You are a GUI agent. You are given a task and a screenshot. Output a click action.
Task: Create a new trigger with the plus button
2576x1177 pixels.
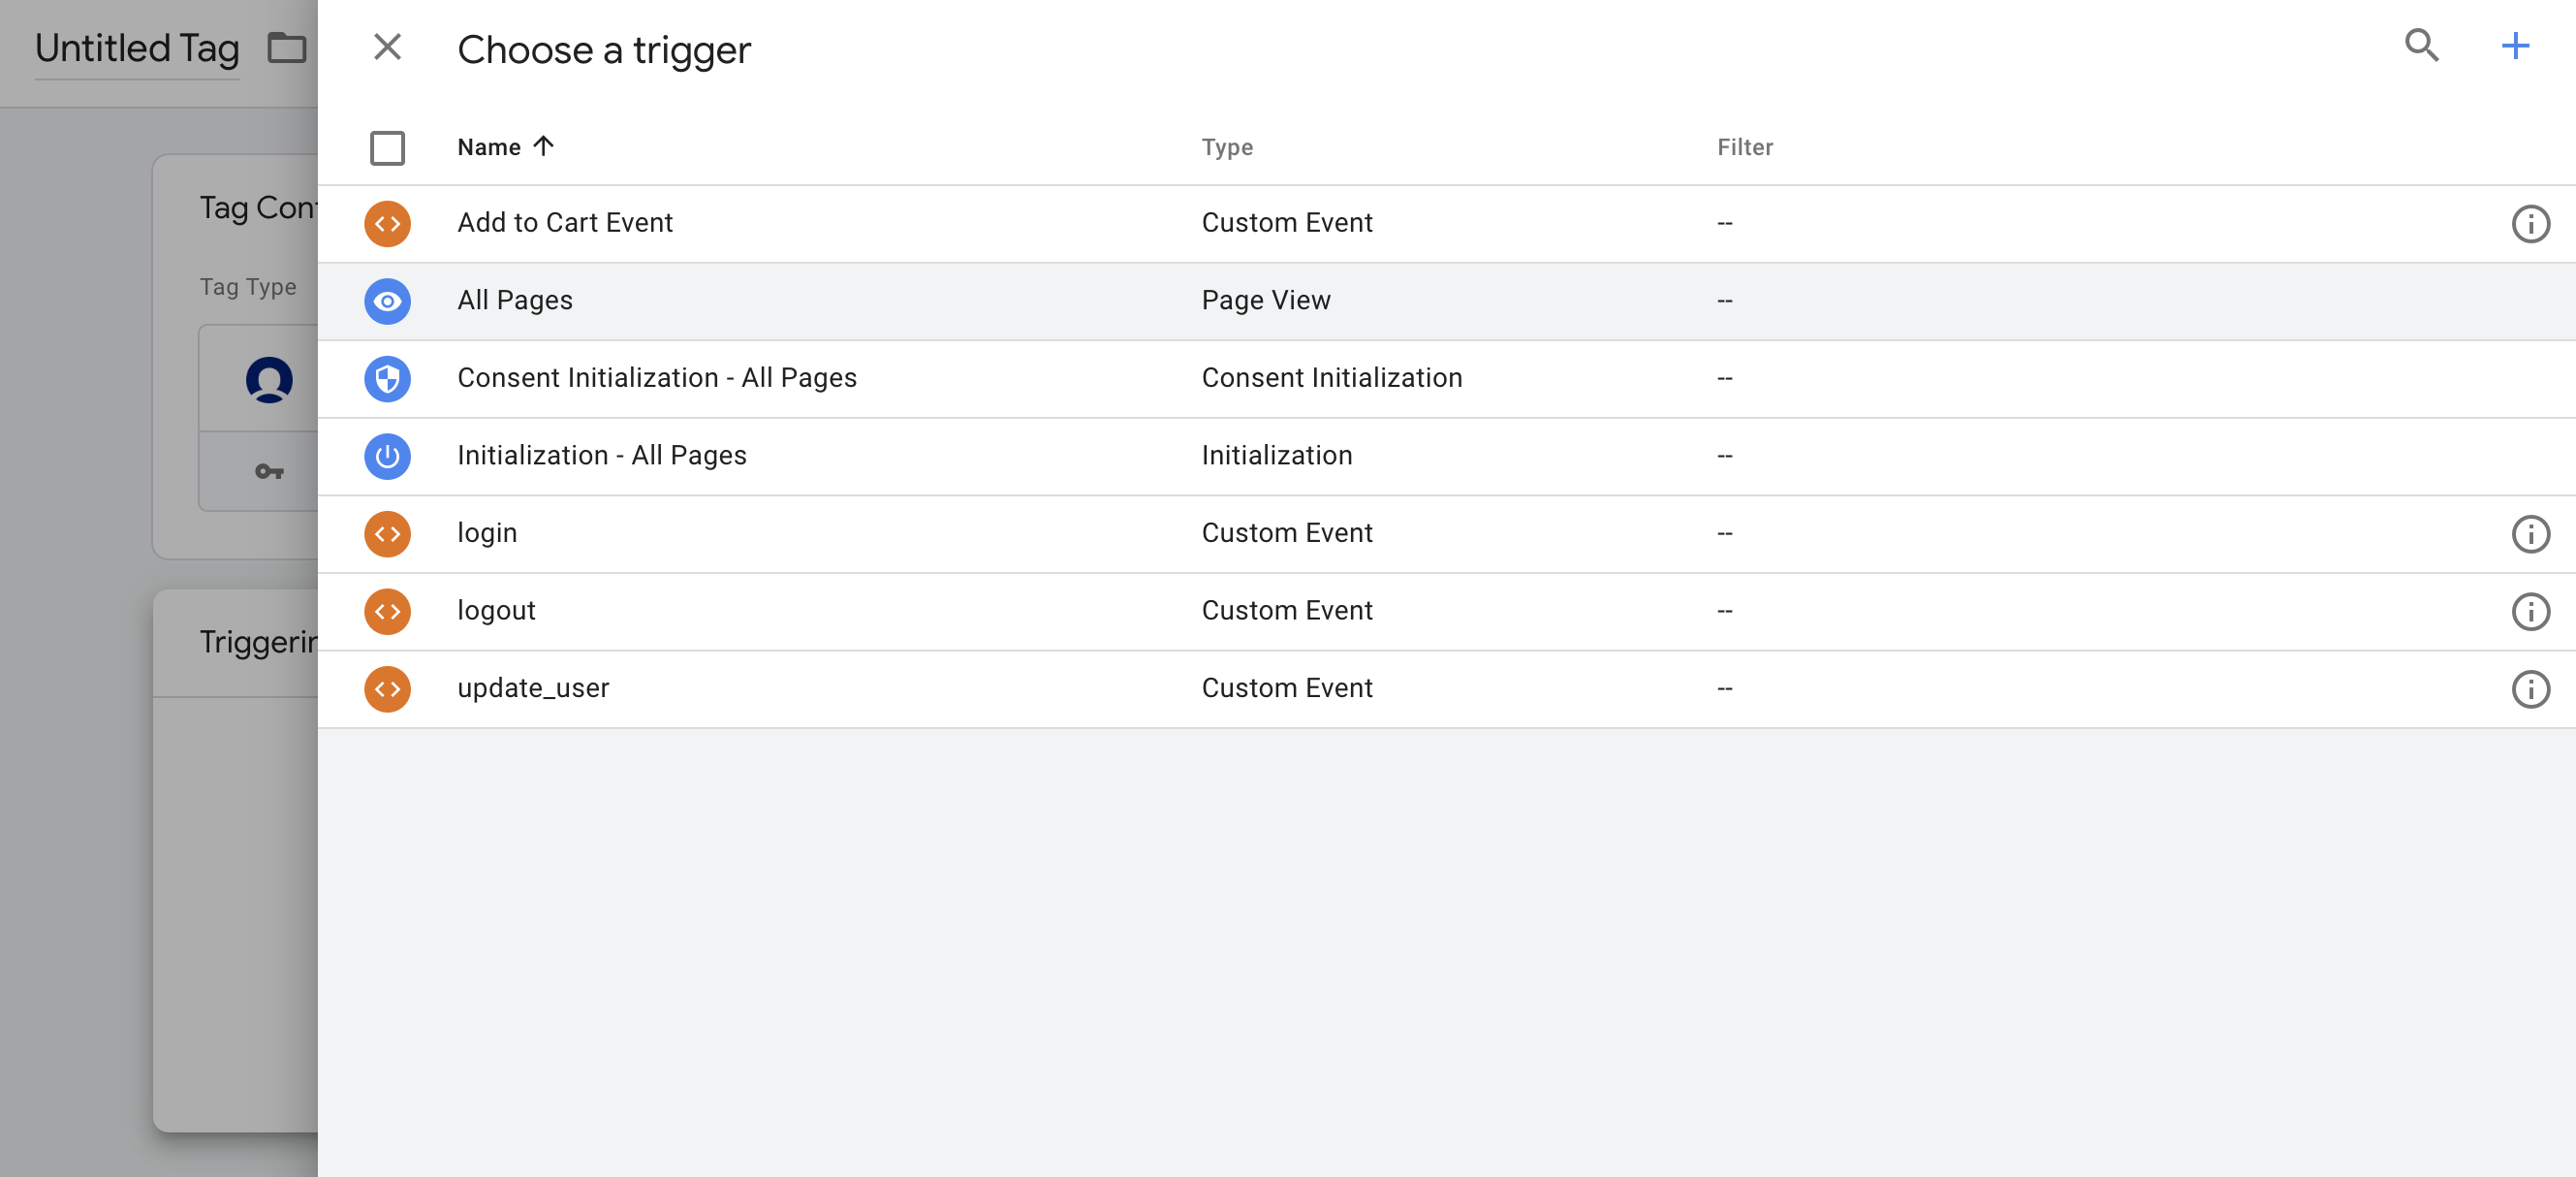(x=2515, y=46)
